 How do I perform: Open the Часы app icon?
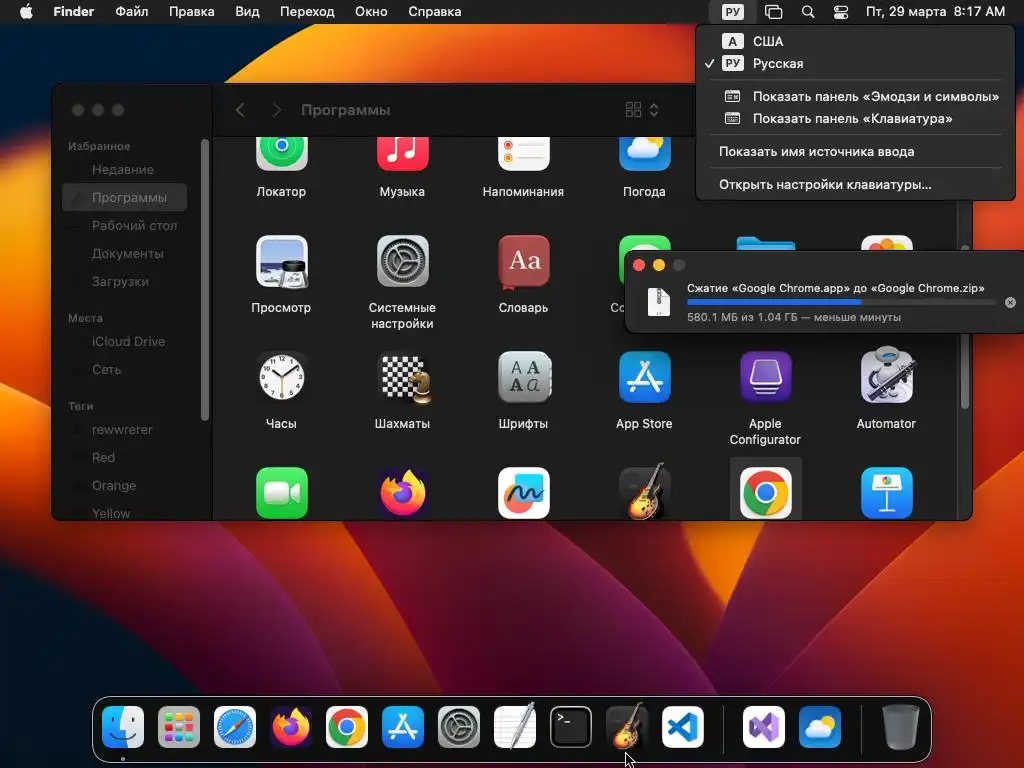pos(281,377)
